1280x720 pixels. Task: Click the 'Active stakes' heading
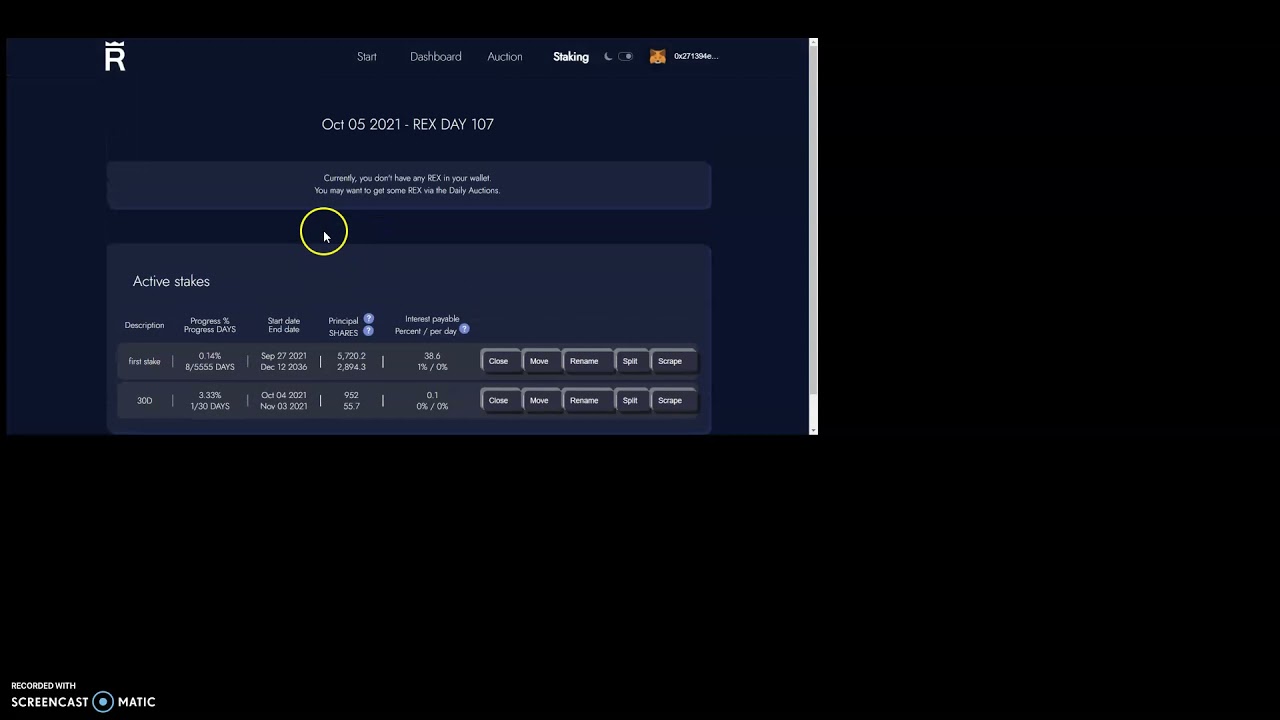pyautogui.click(x=171, y=281)
